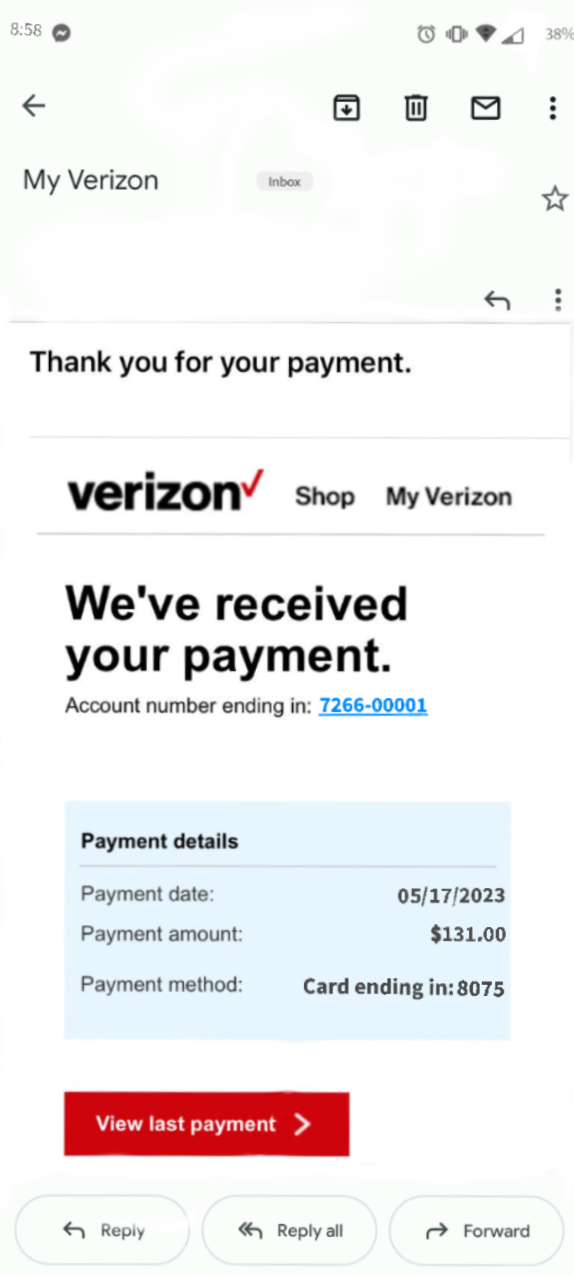Click the Verizon logo in the email
Viewport: 574px width, 1276px height.
[165, 493]
